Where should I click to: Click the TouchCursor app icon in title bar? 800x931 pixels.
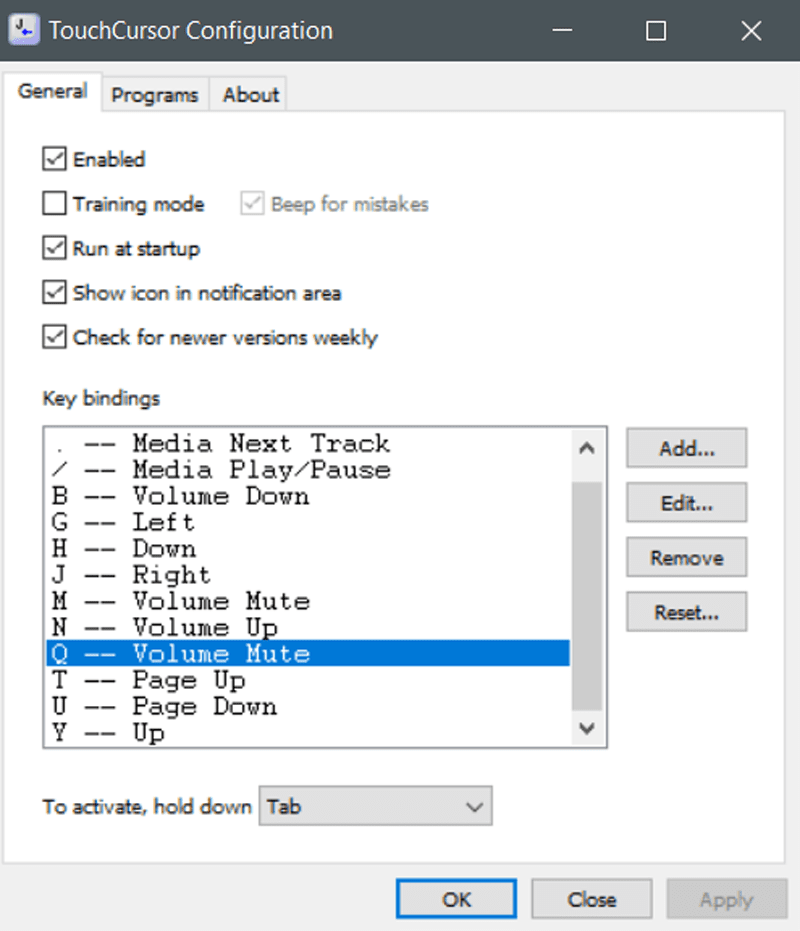click(24, 30)
